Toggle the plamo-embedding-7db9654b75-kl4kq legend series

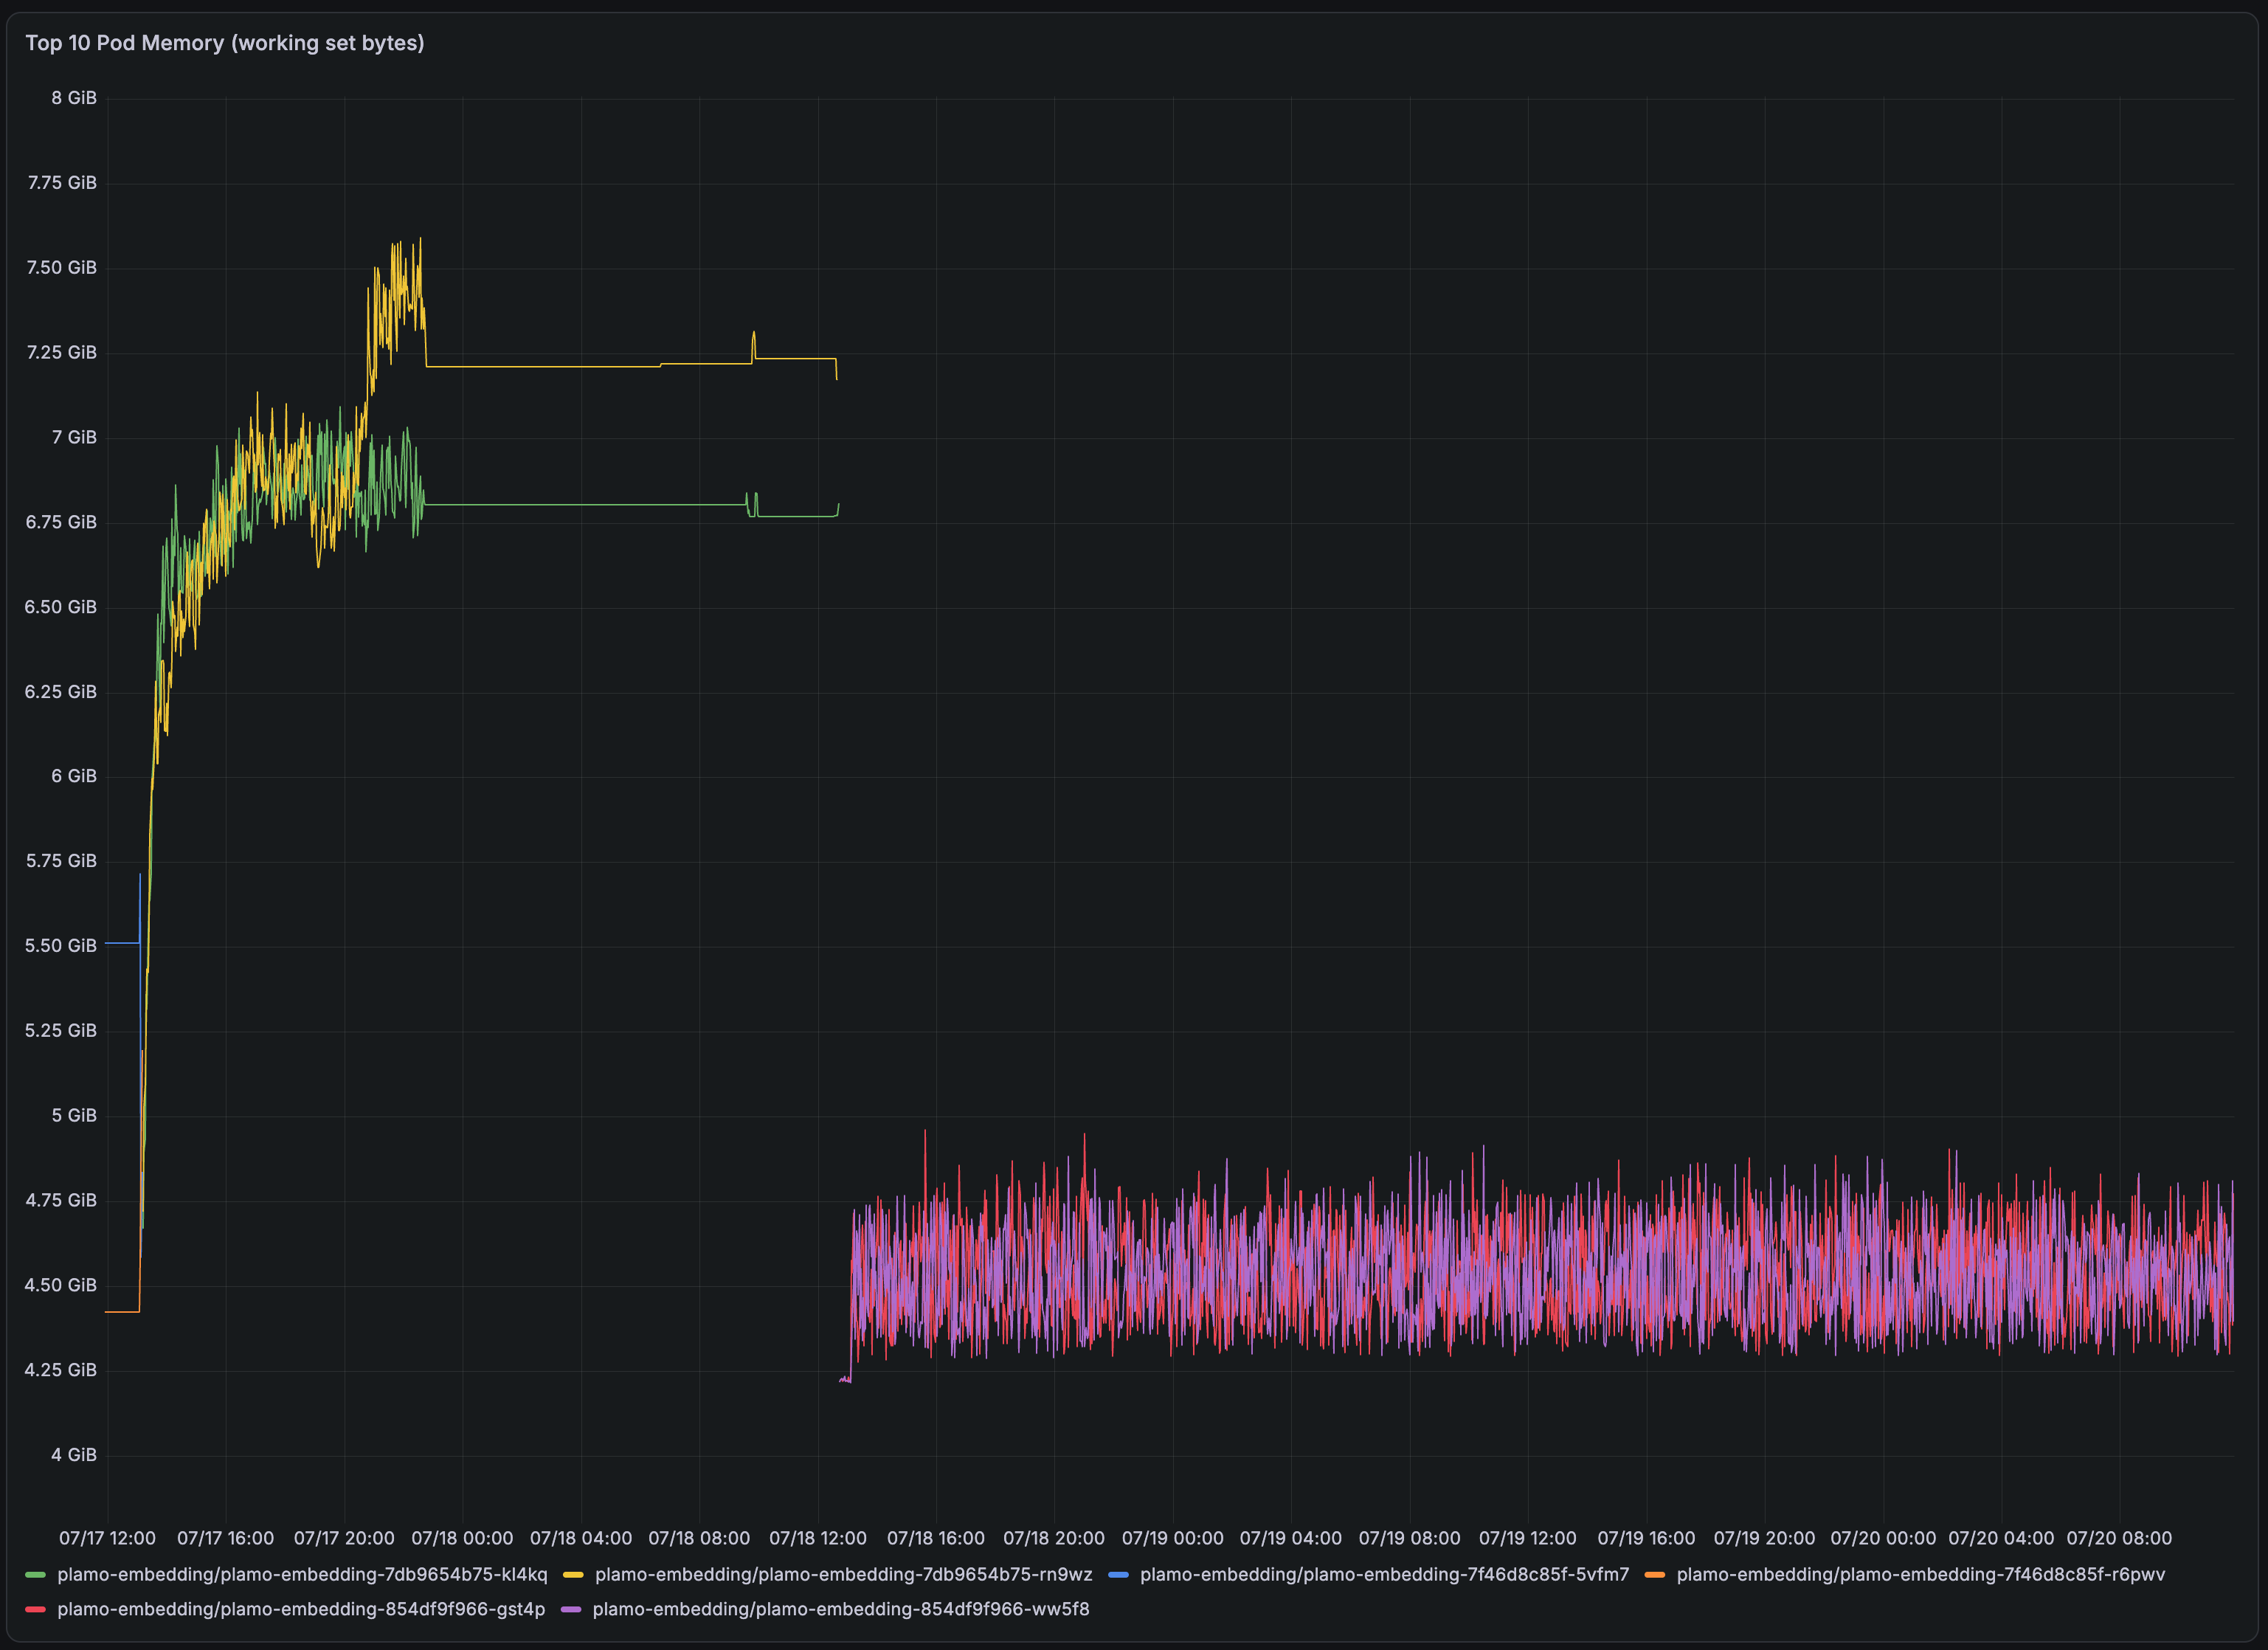(x=302, y=1574)
